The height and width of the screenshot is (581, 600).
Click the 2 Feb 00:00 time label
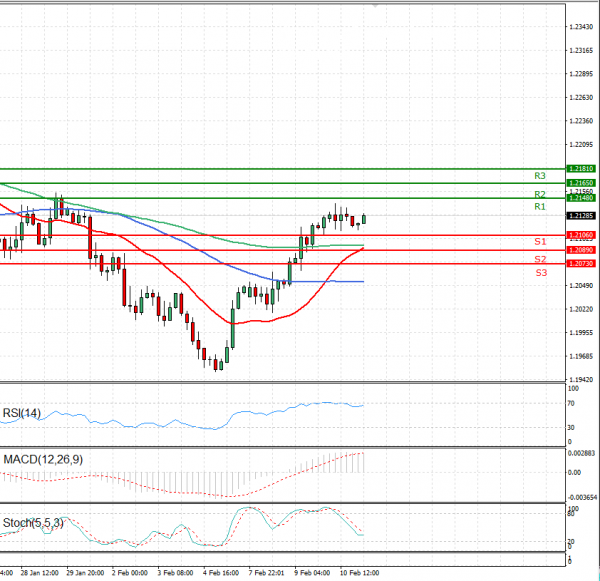130,573
